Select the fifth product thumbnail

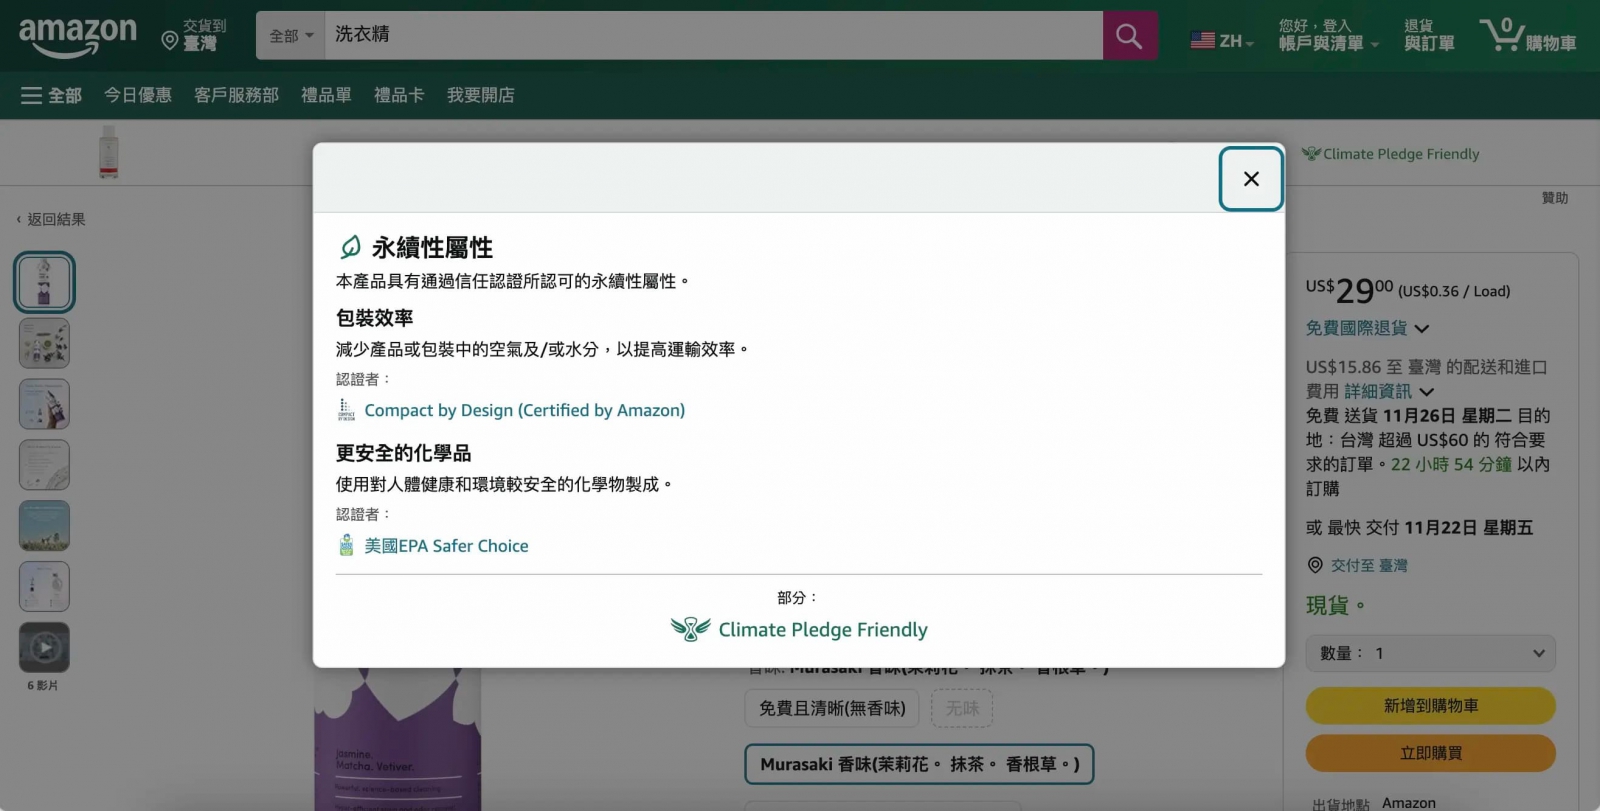(x=44, y=526)
